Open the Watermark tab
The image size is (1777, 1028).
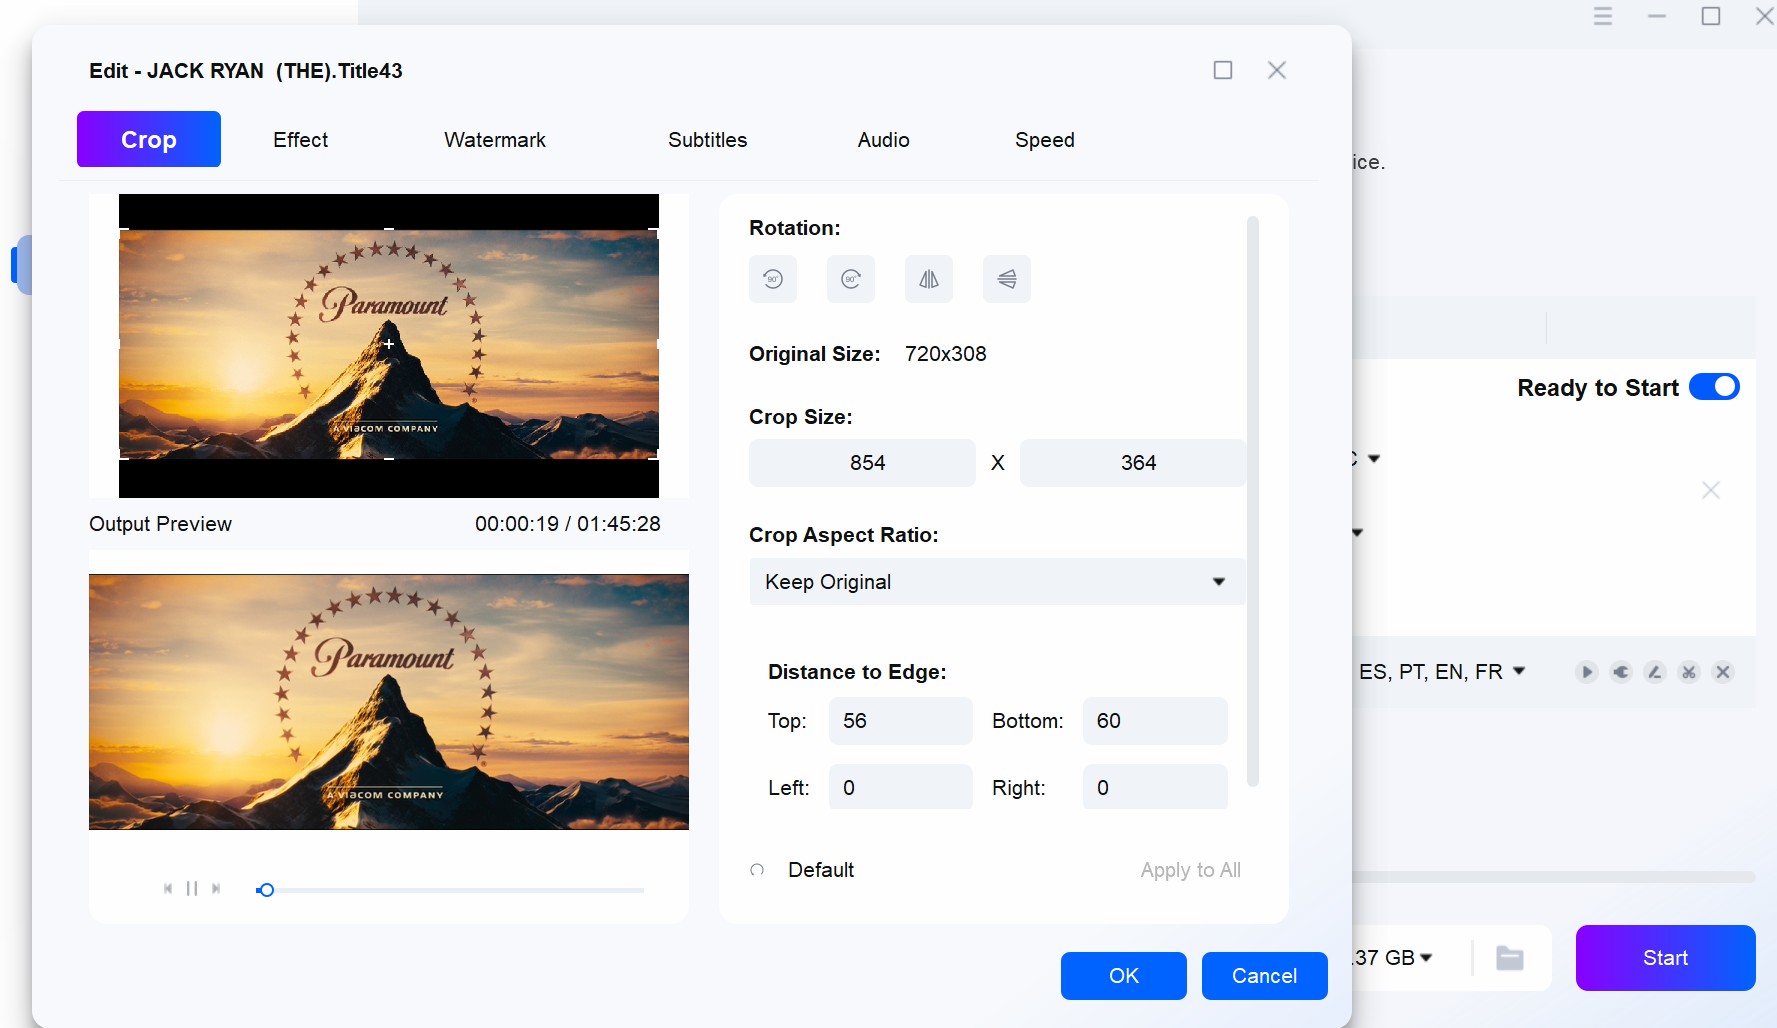tap(495, 140)
